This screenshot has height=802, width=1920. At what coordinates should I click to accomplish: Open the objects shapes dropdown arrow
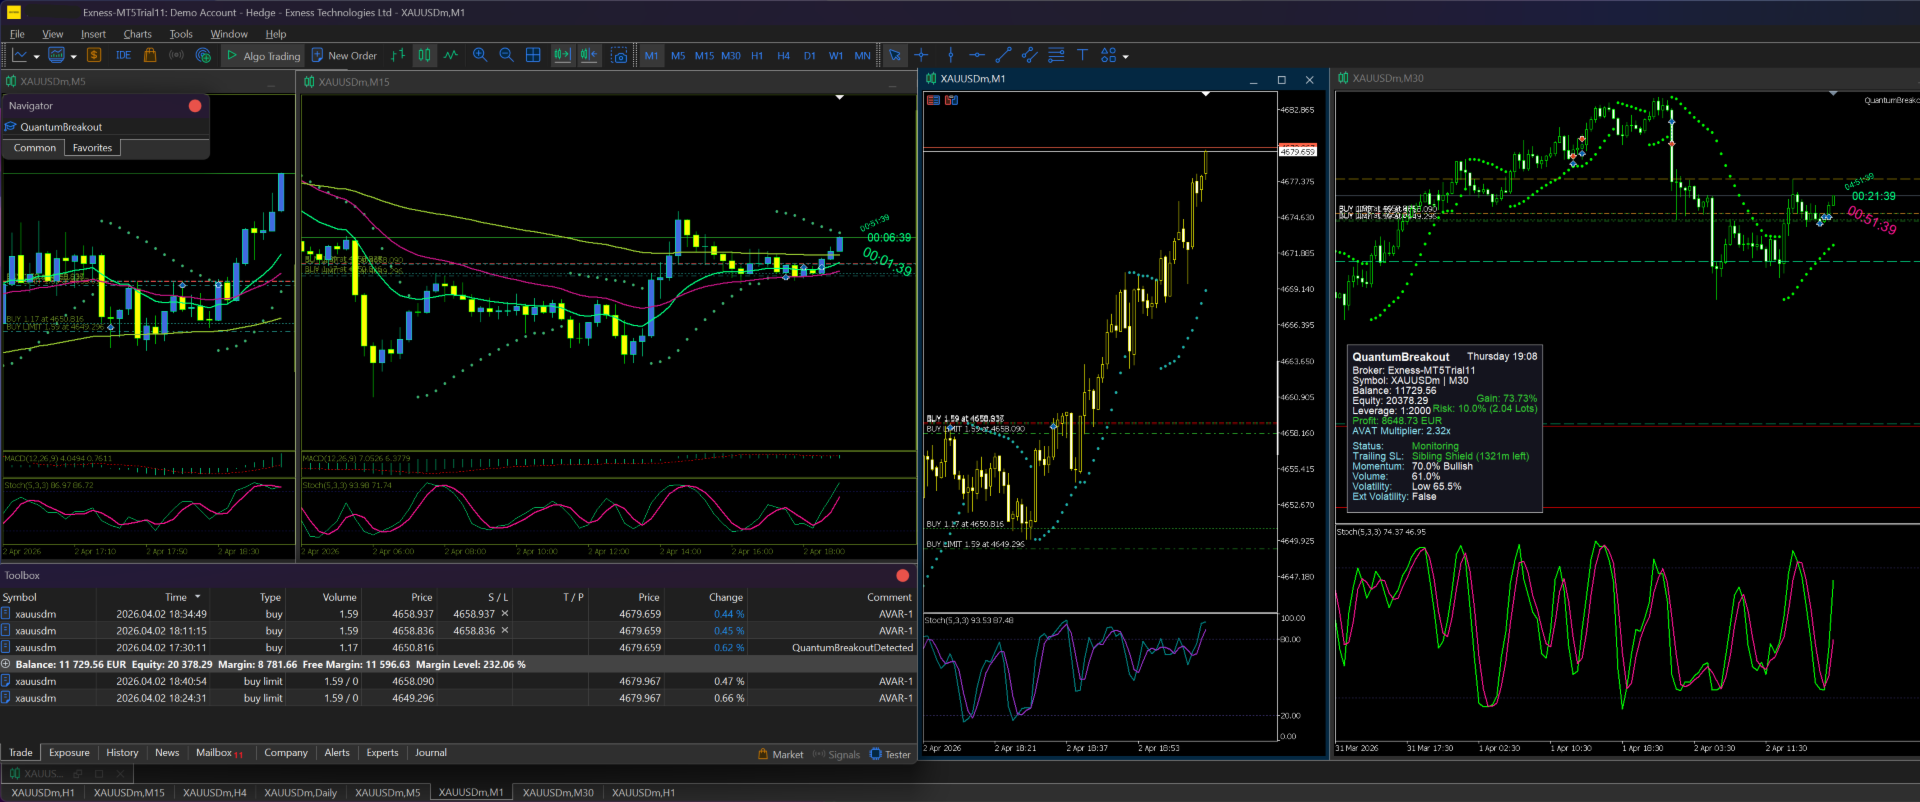1126,57
